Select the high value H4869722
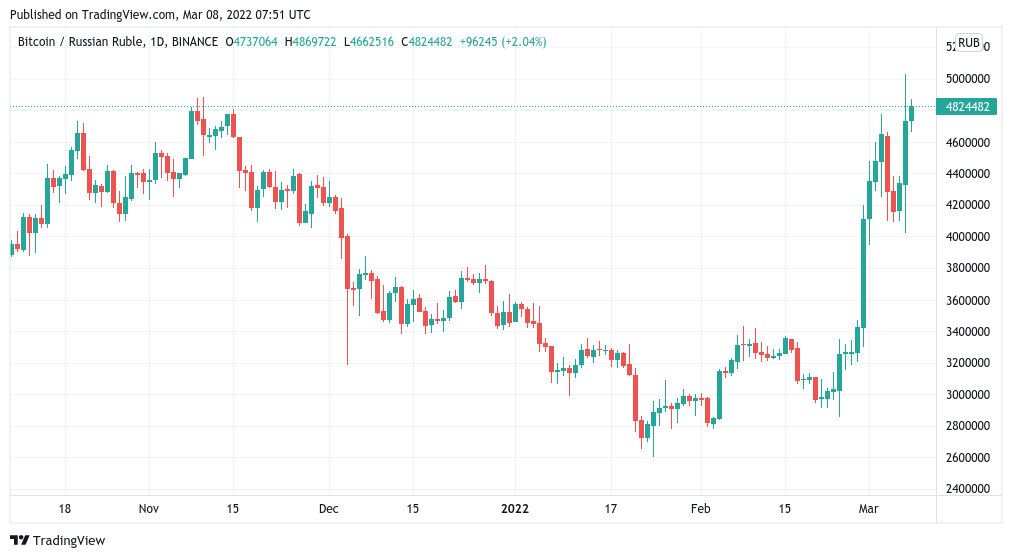This screenshot has width=1012, height=558. 312,42
